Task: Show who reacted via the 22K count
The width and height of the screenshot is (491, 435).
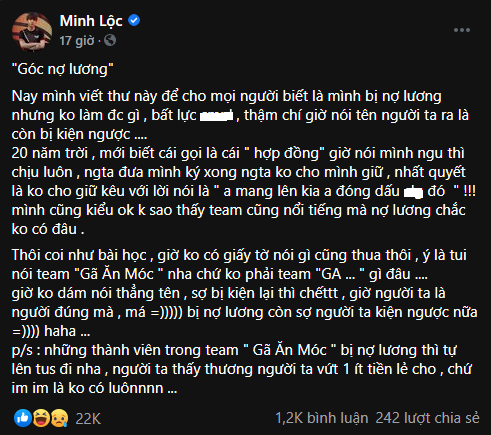Action: click(x=88, y=419)
